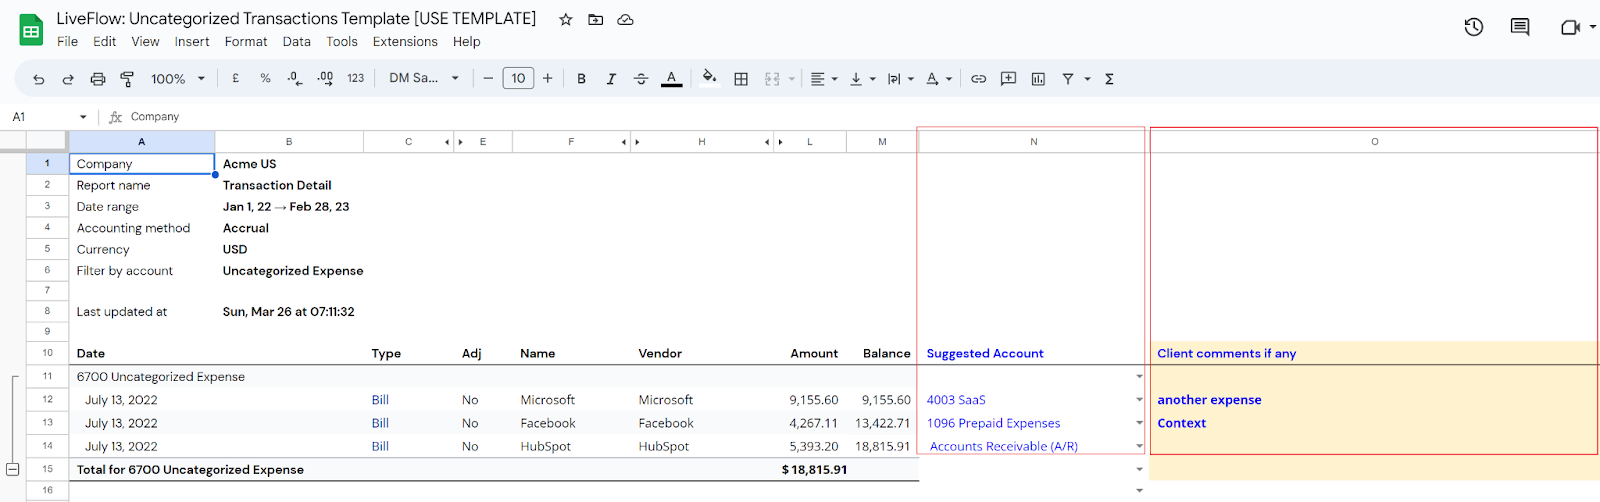
Task: Toggle bold formatting
Action: [581, 79]
